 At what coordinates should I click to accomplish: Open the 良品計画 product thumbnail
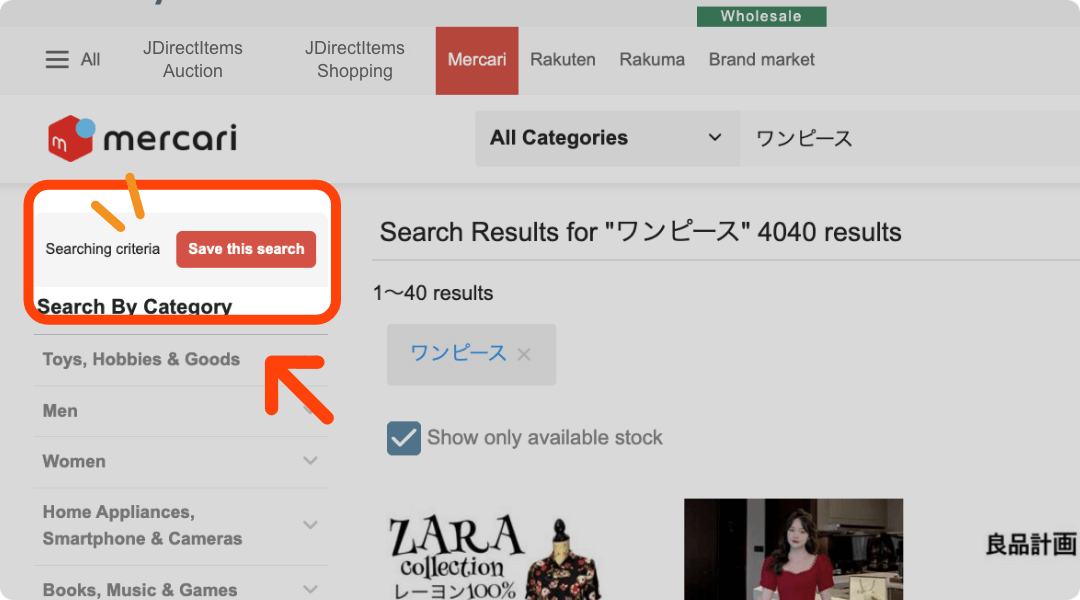(x=1030, y=544)
